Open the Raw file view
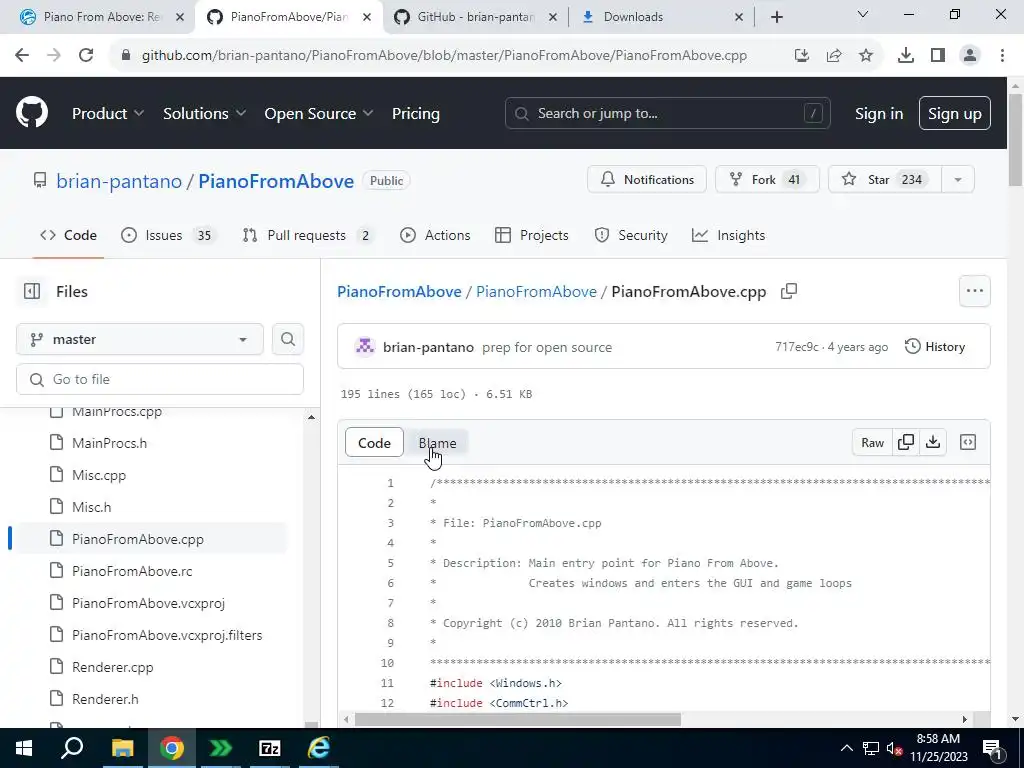 tap(872, 443)
